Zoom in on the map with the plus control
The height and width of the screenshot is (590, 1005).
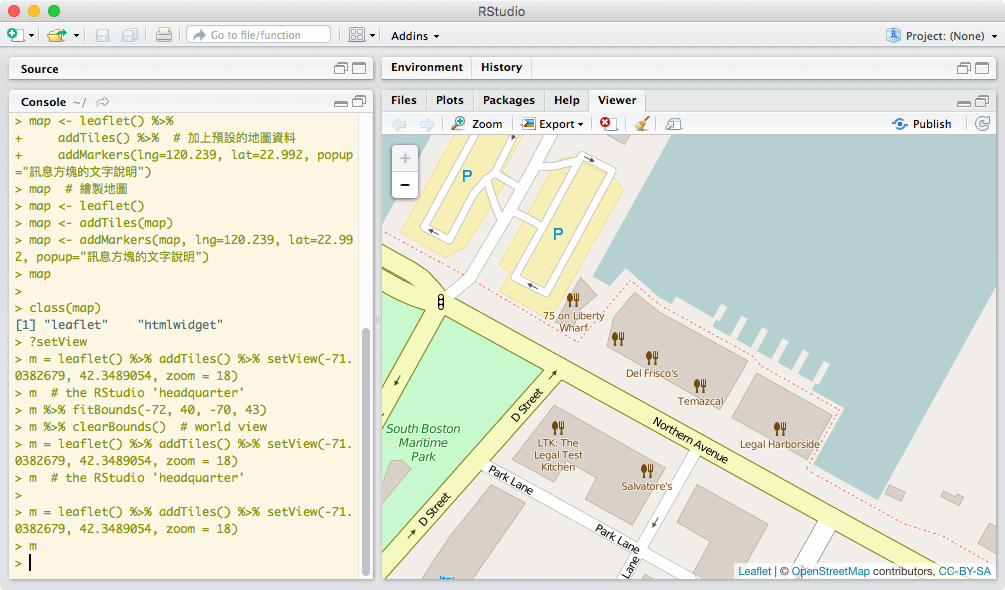click(x=404, y=157)
